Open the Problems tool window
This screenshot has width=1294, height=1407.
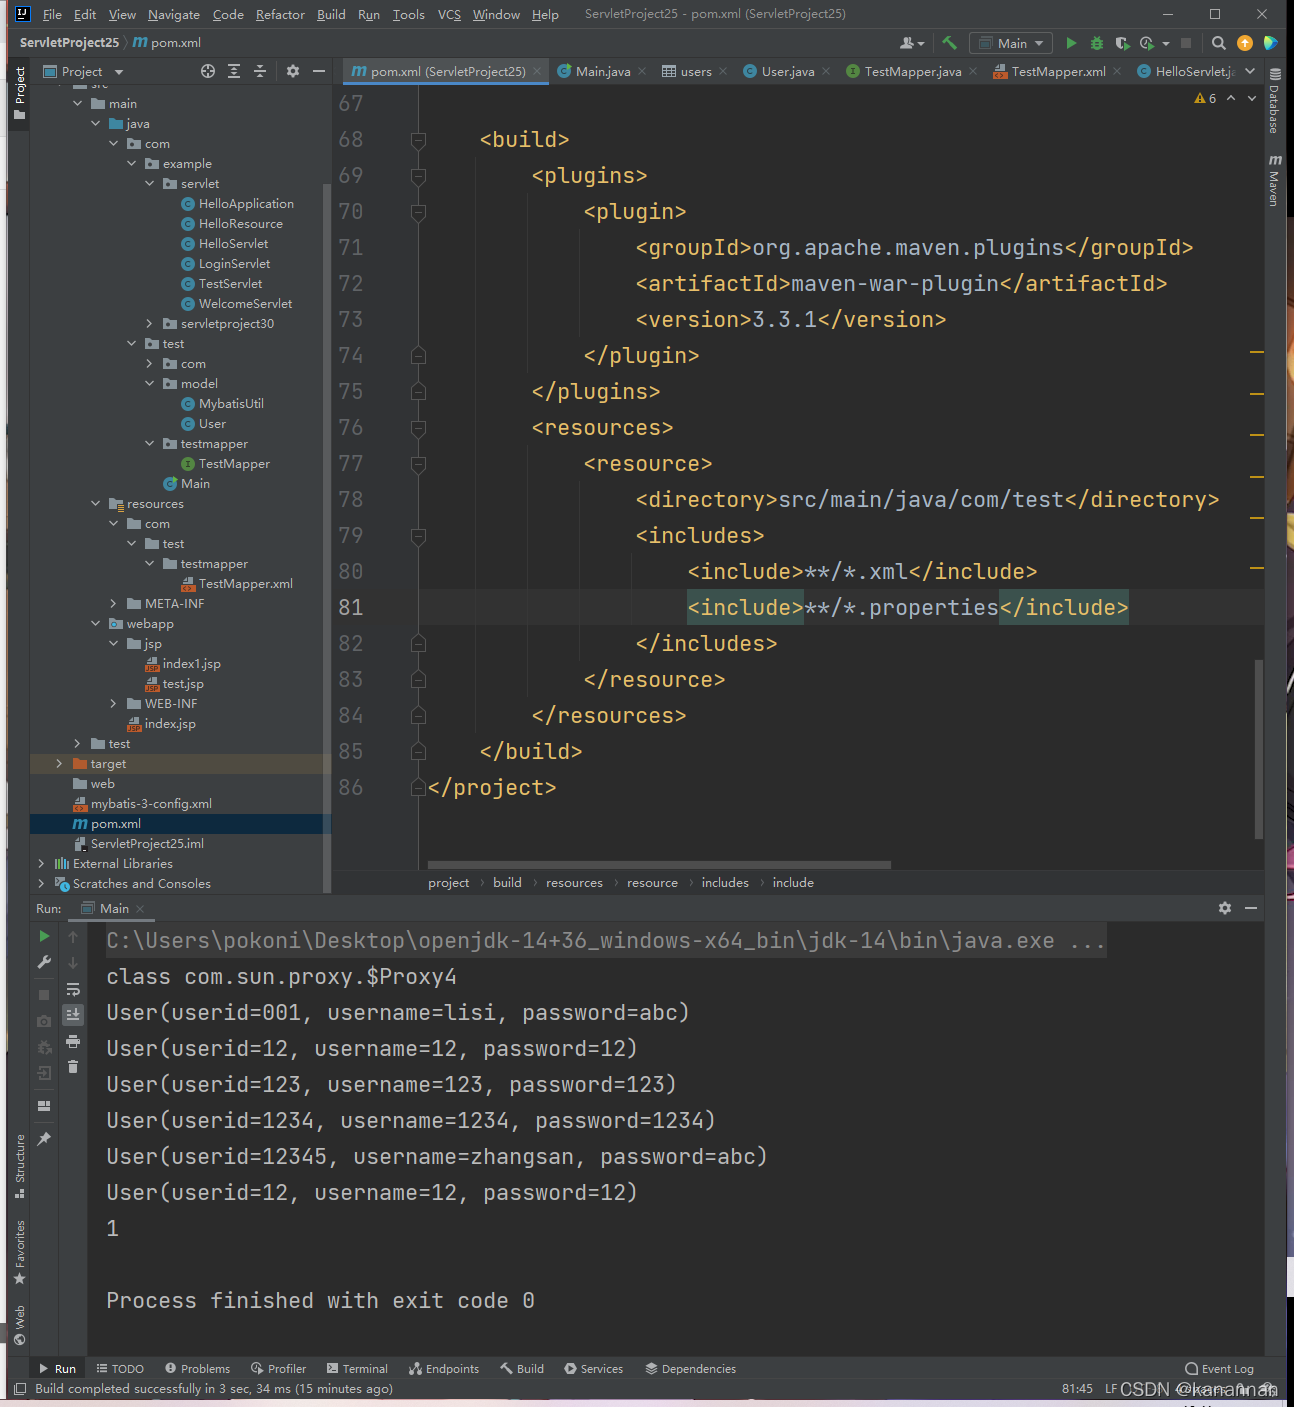pyautogui.click(x=198, y=1369)
